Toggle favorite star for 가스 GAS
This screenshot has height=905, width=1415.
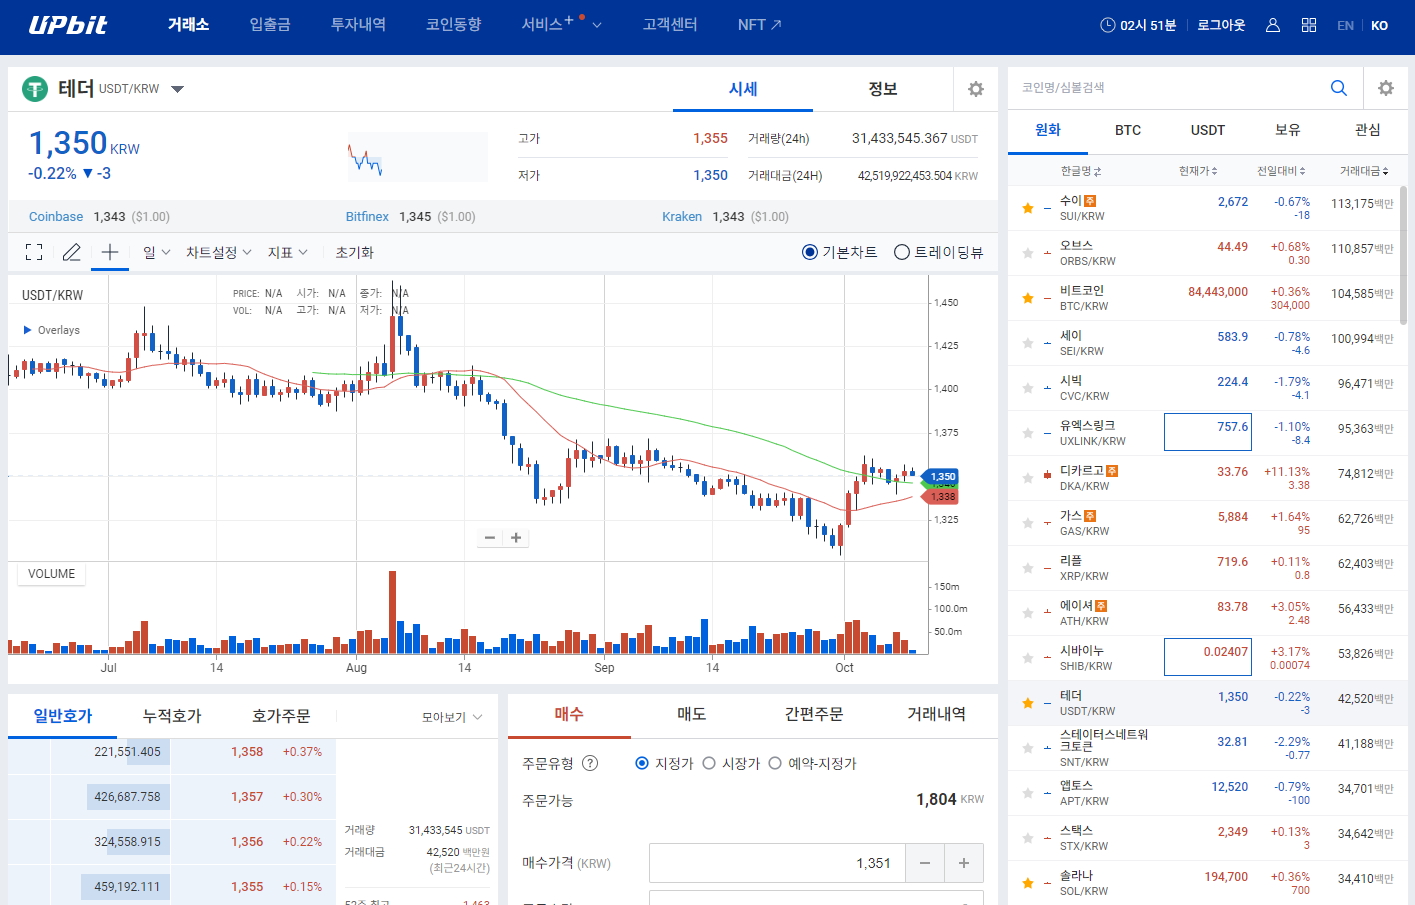[1028, 523]
